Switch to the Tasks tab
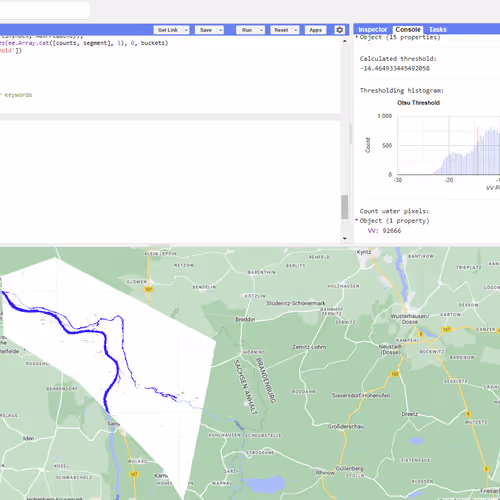500x500 pixels. click(438, 30)
